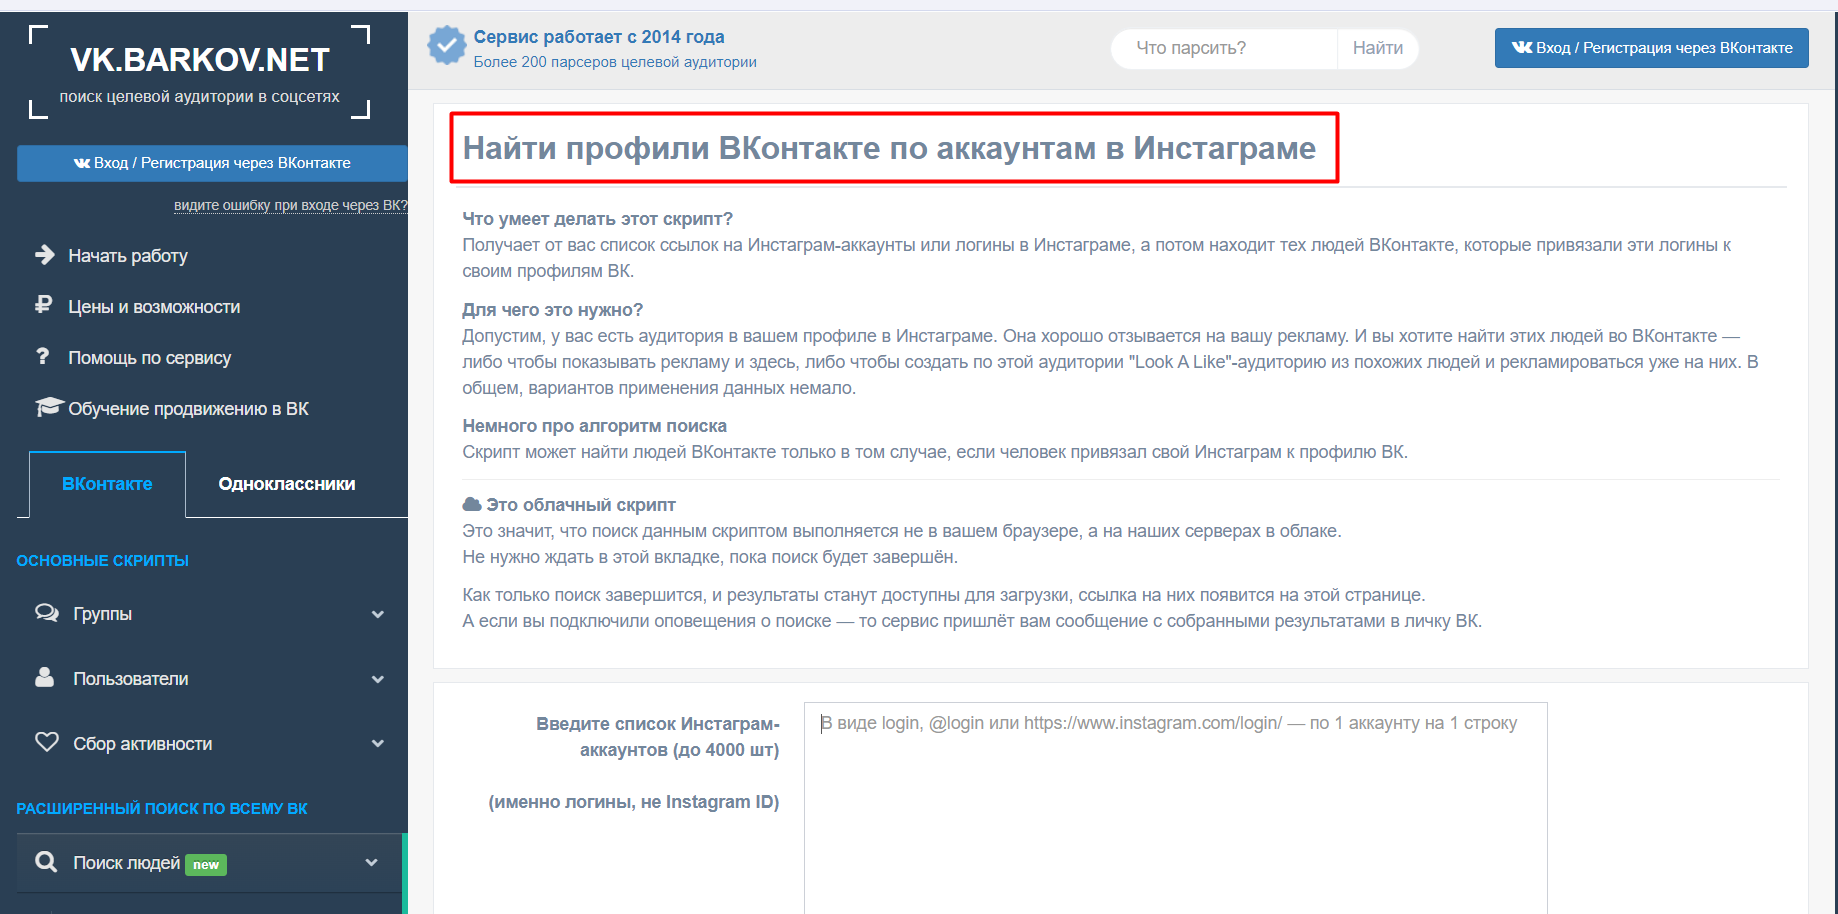Click the blue verified checkmark badge icon
The width and height of the screenshot is (1838, 914).
[x=447, y=46]
